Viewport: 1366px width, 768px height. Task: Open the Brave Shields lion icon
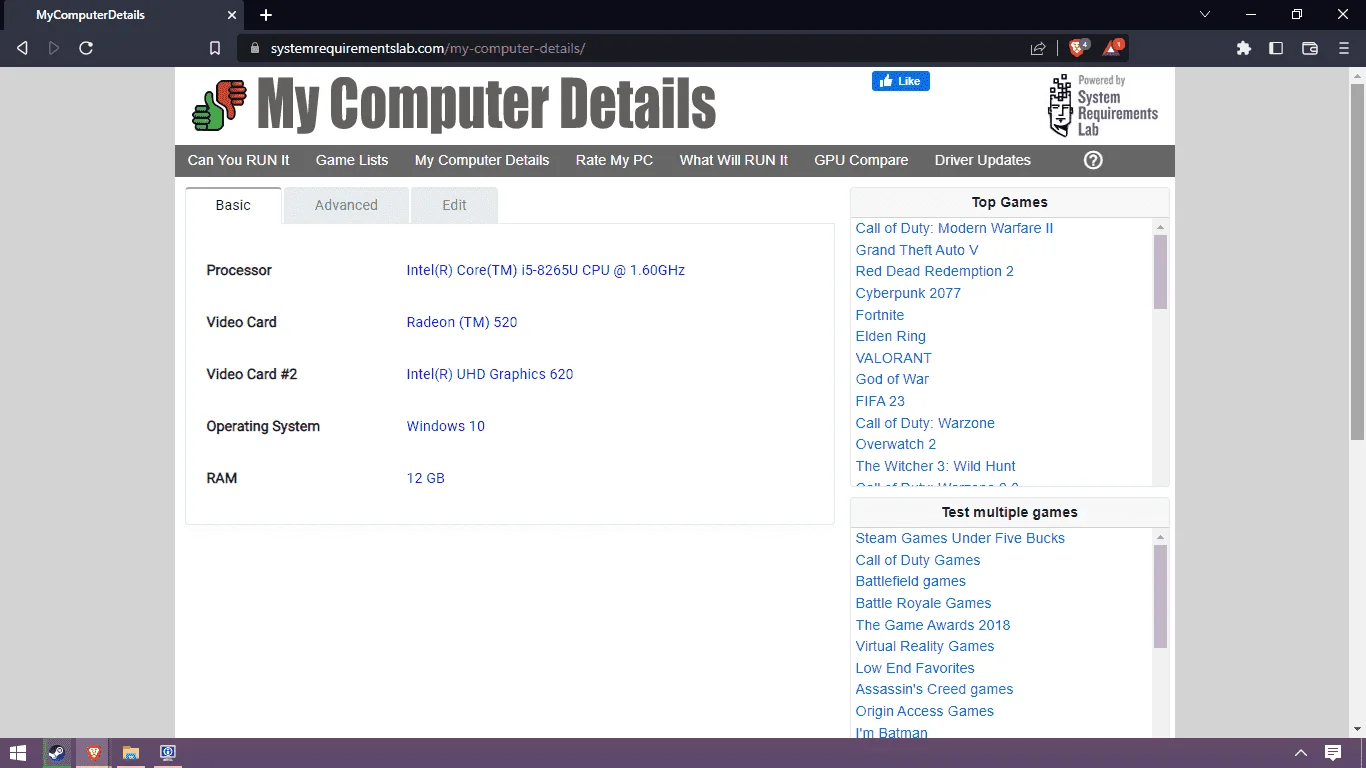pyautogui.click(x=1079, y=47)
